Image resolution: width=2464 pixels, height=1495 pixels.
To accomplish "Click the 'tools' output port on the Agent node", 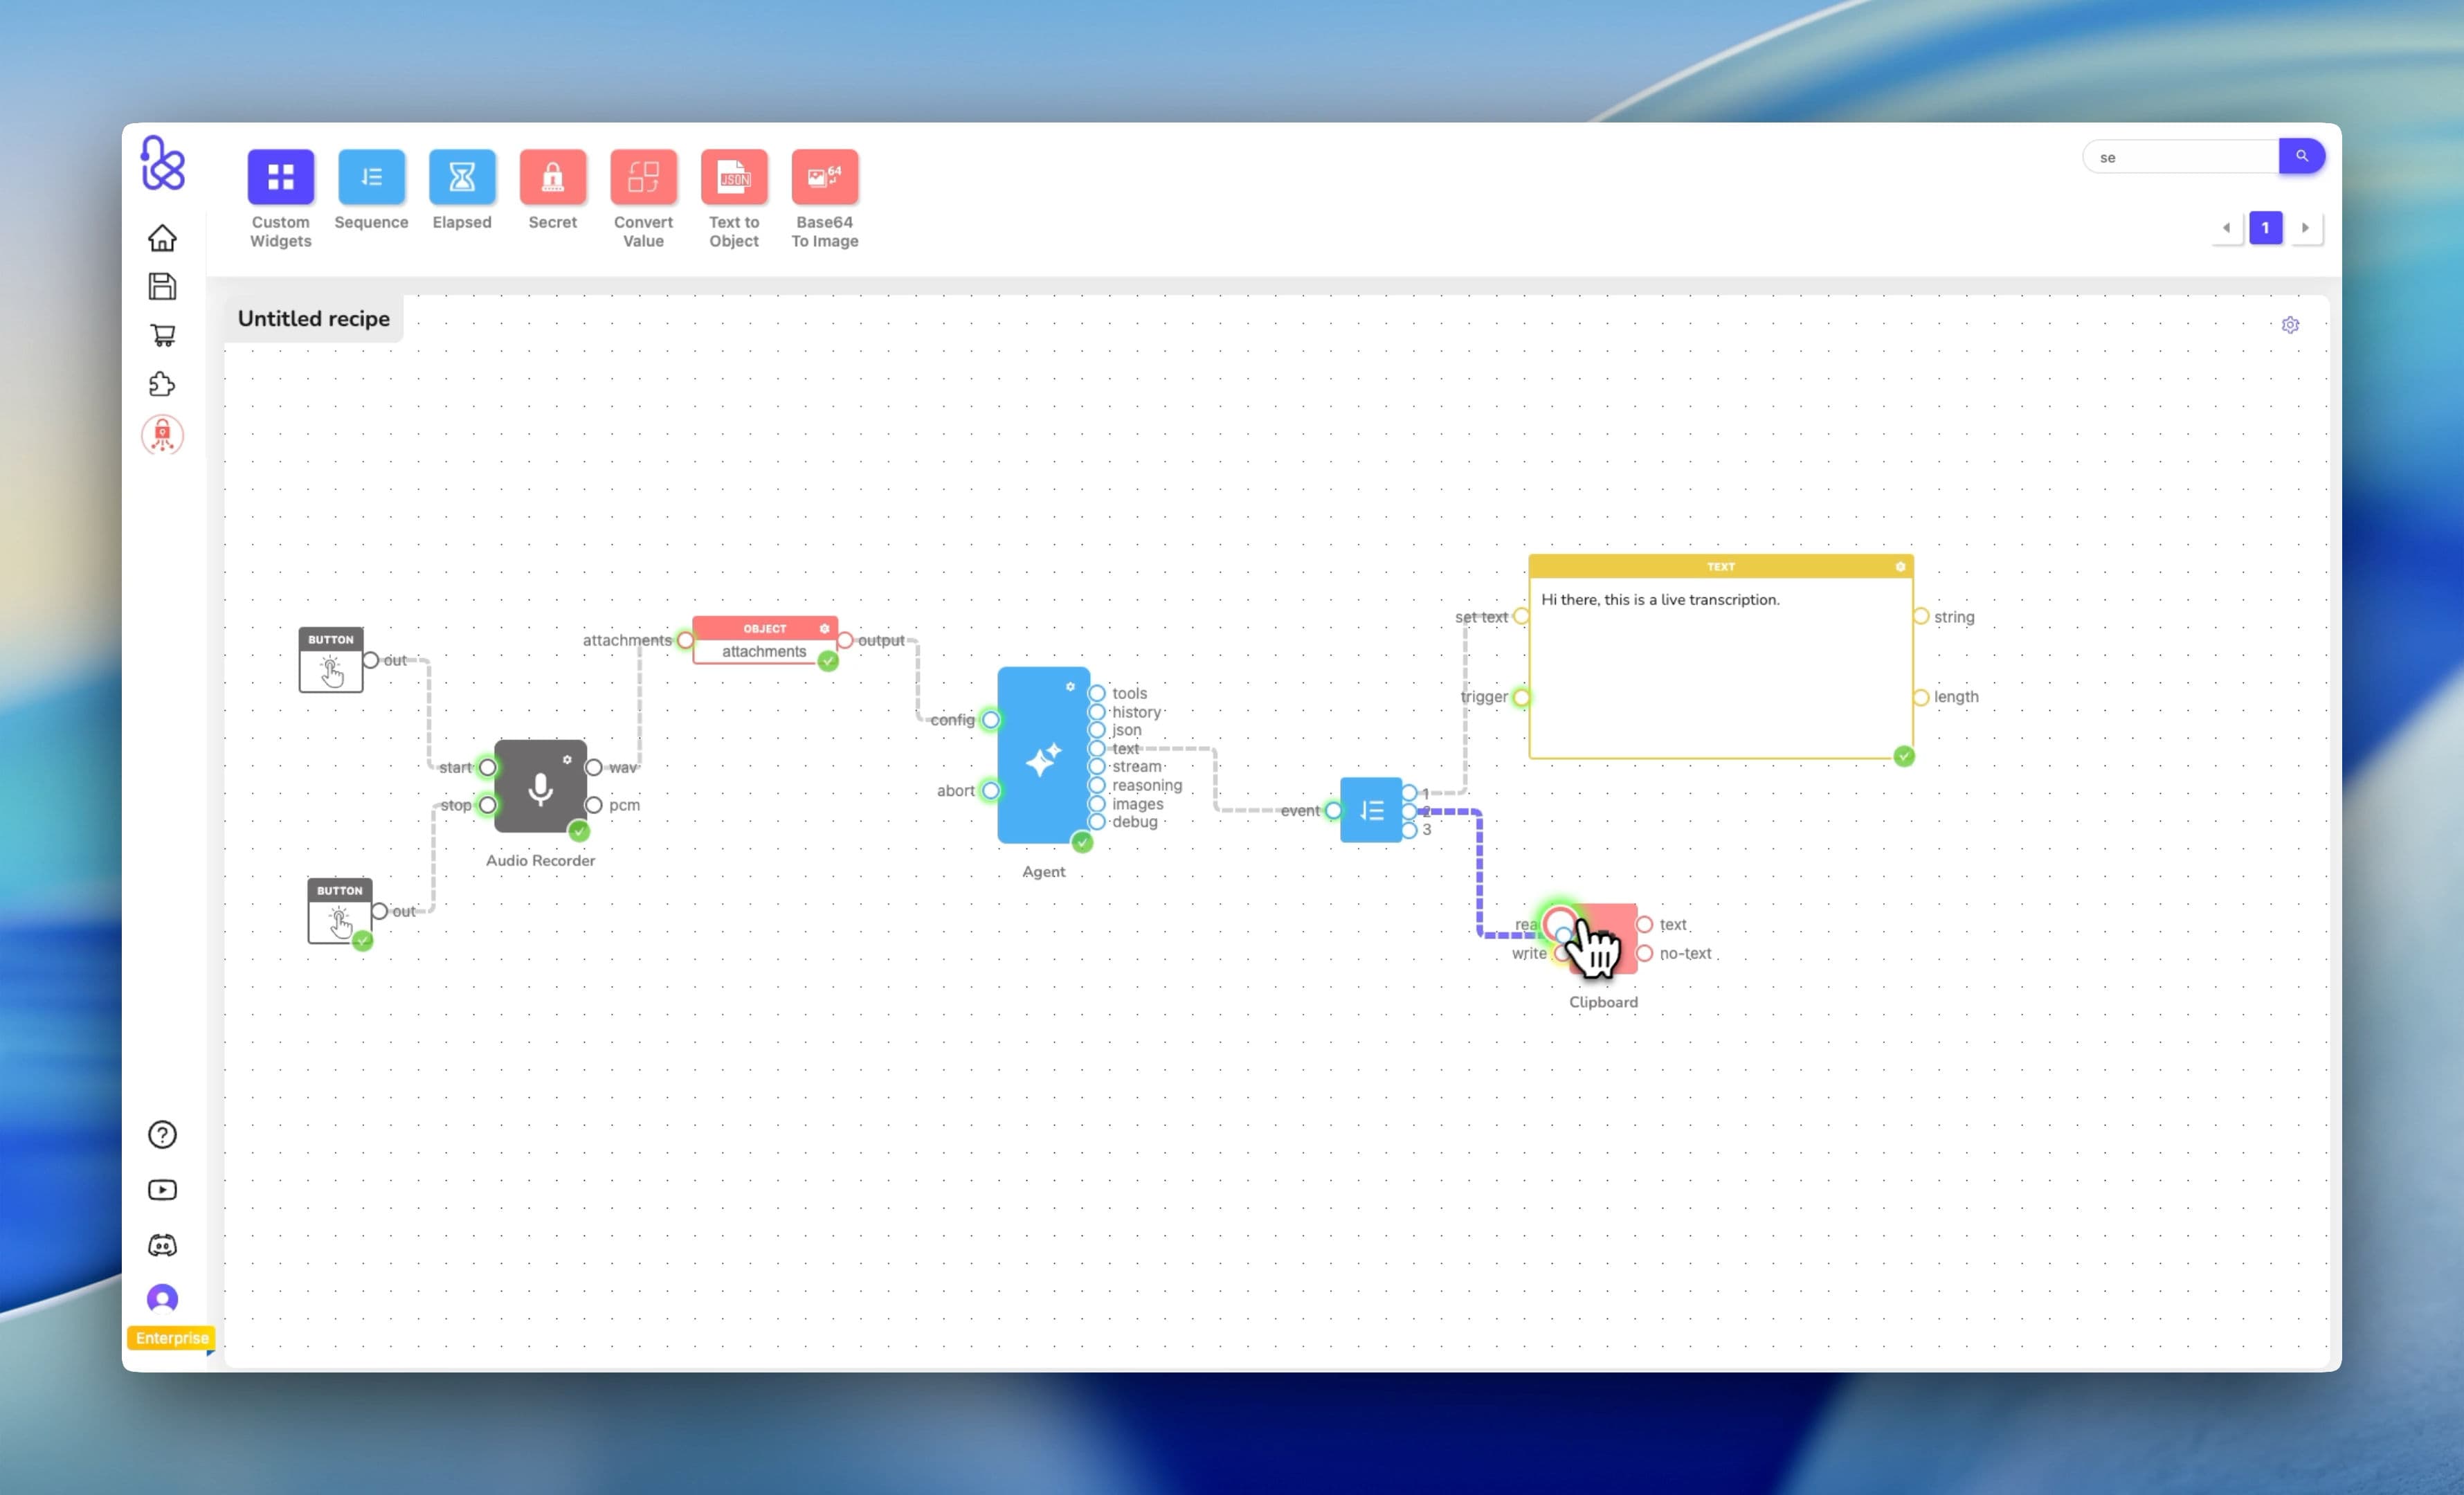I will point(1097,693).
